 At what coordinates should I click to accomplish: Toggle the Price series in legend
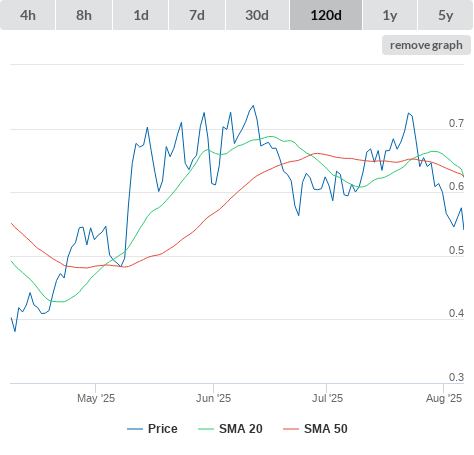click(152, 429)
